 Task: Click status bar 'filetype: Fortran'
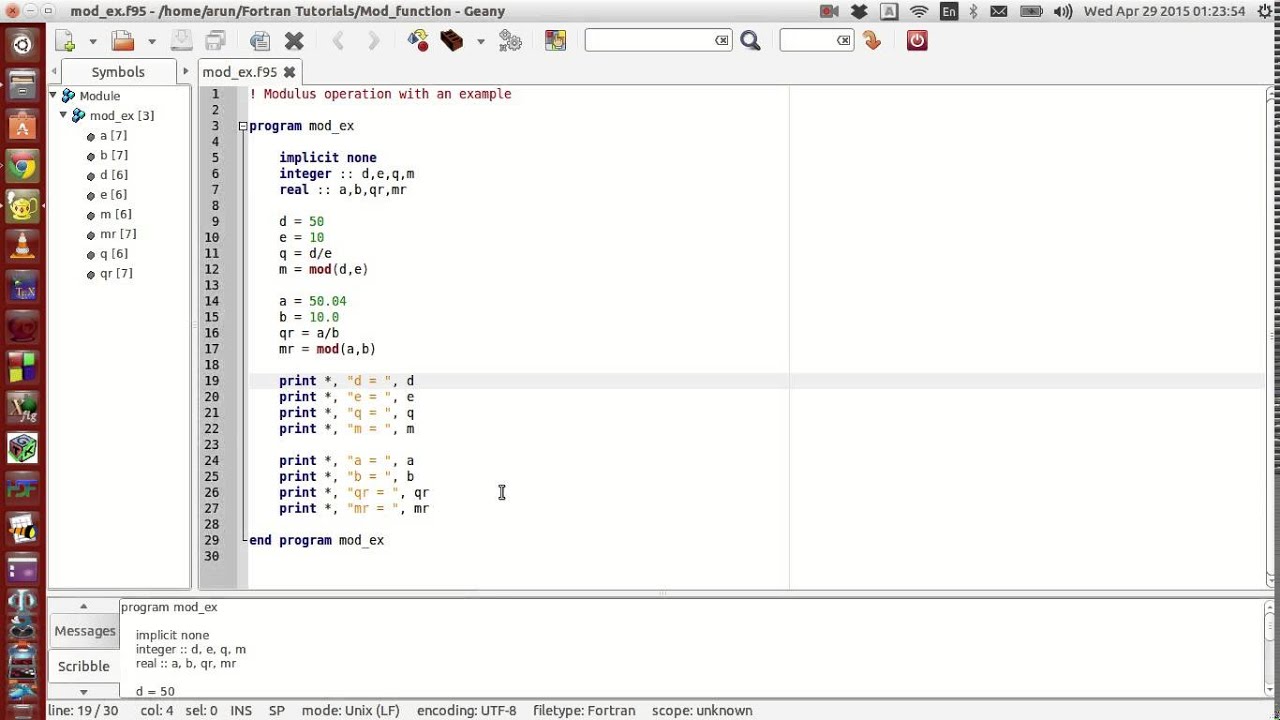[584, 710]
